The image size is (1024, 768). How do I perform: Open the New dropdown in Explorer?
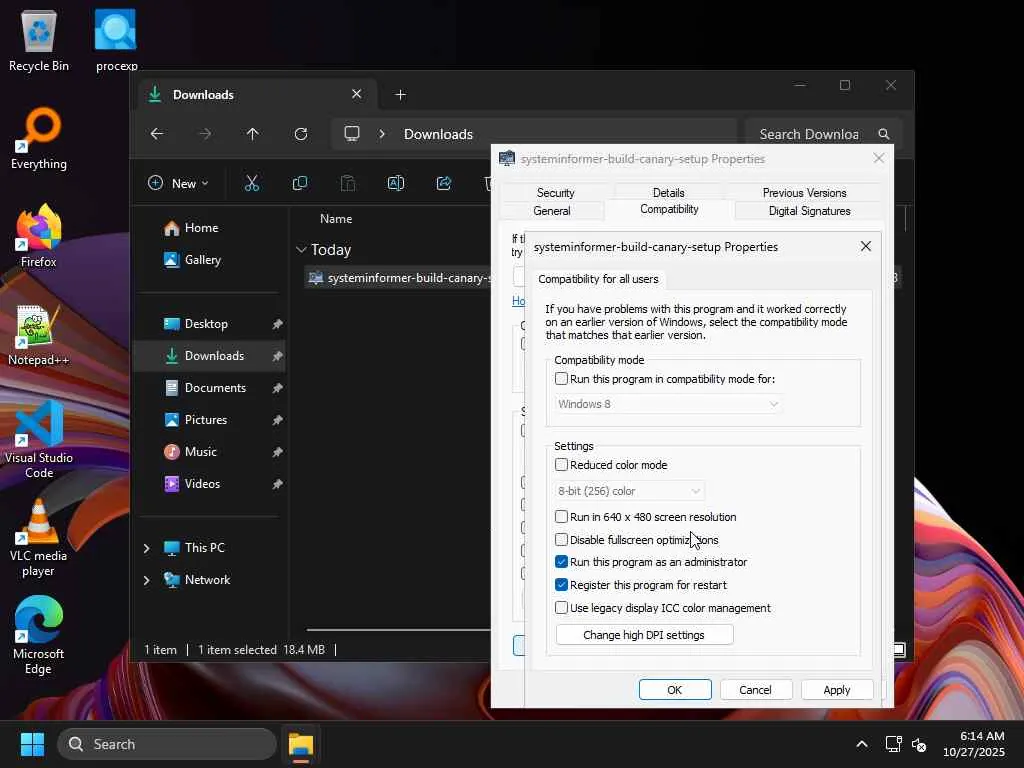pos(178,183)
